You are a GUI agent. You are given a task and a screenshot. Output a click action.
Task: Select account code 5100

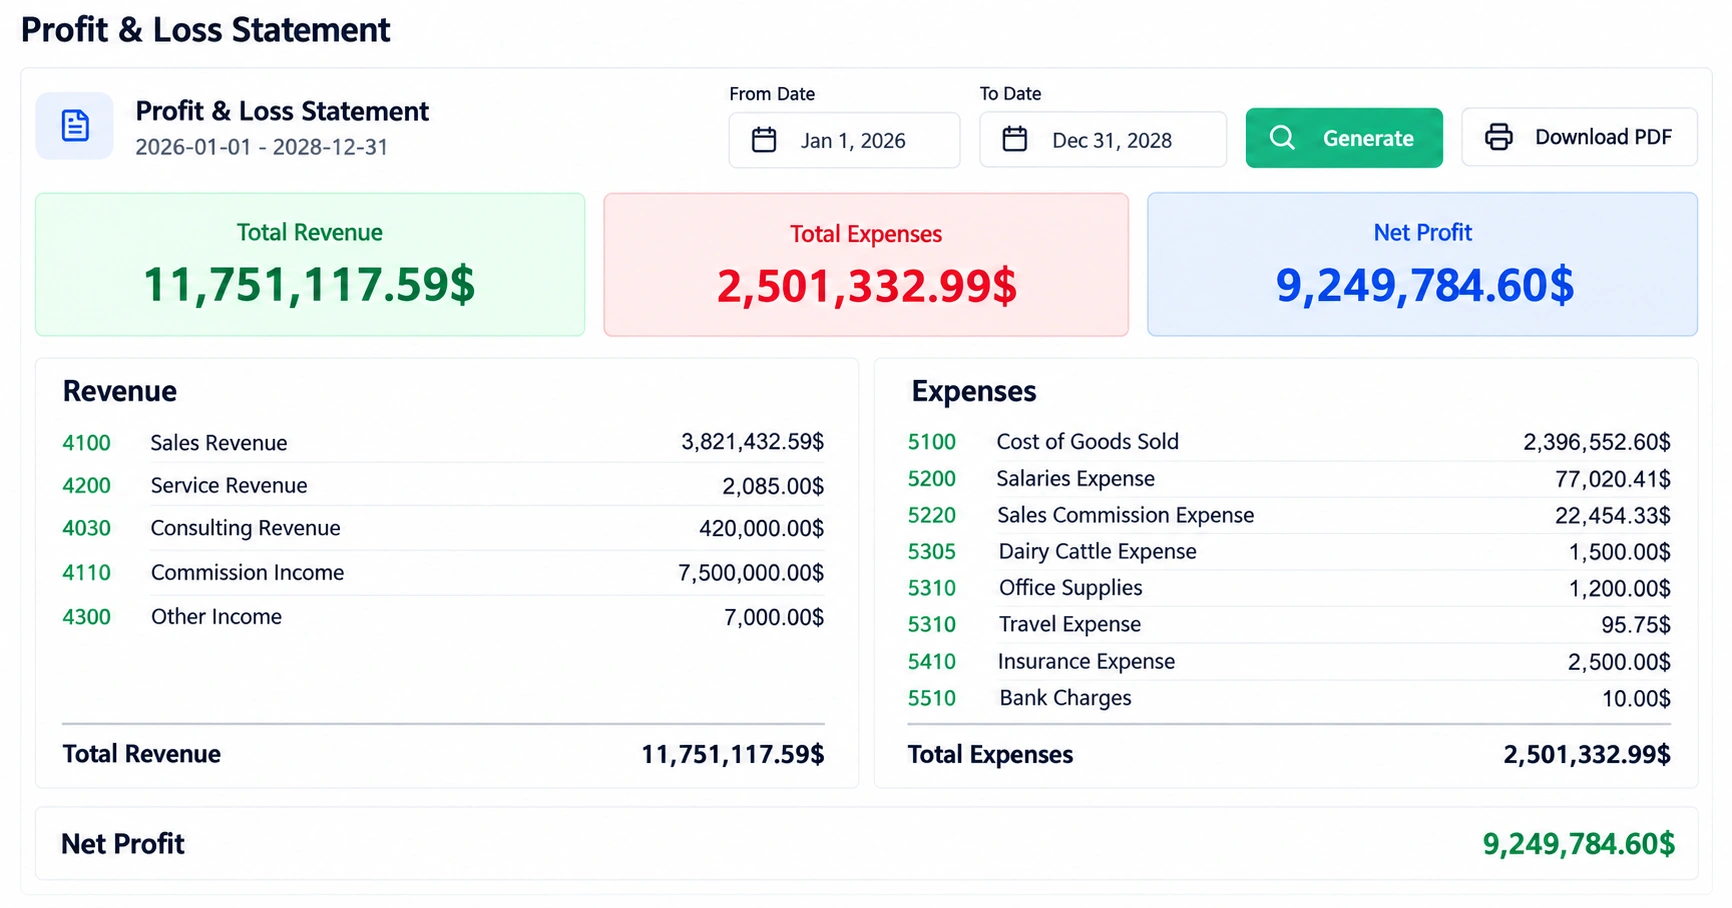[x=932, y=442]
